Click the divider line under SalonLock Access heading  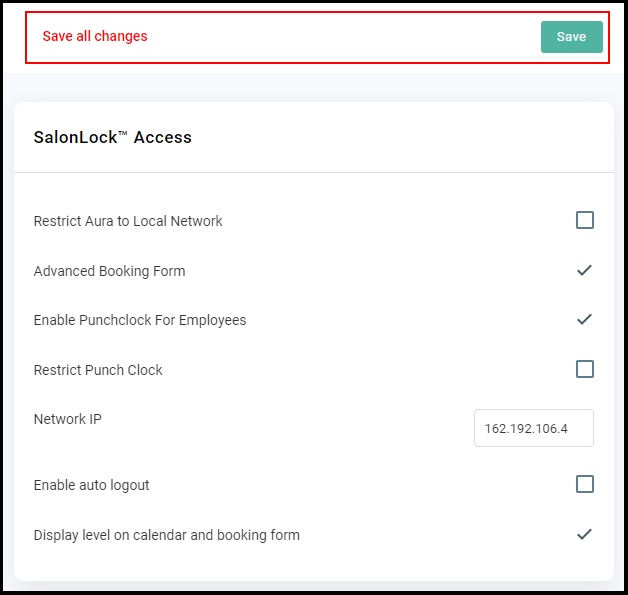tap(314, 173)
